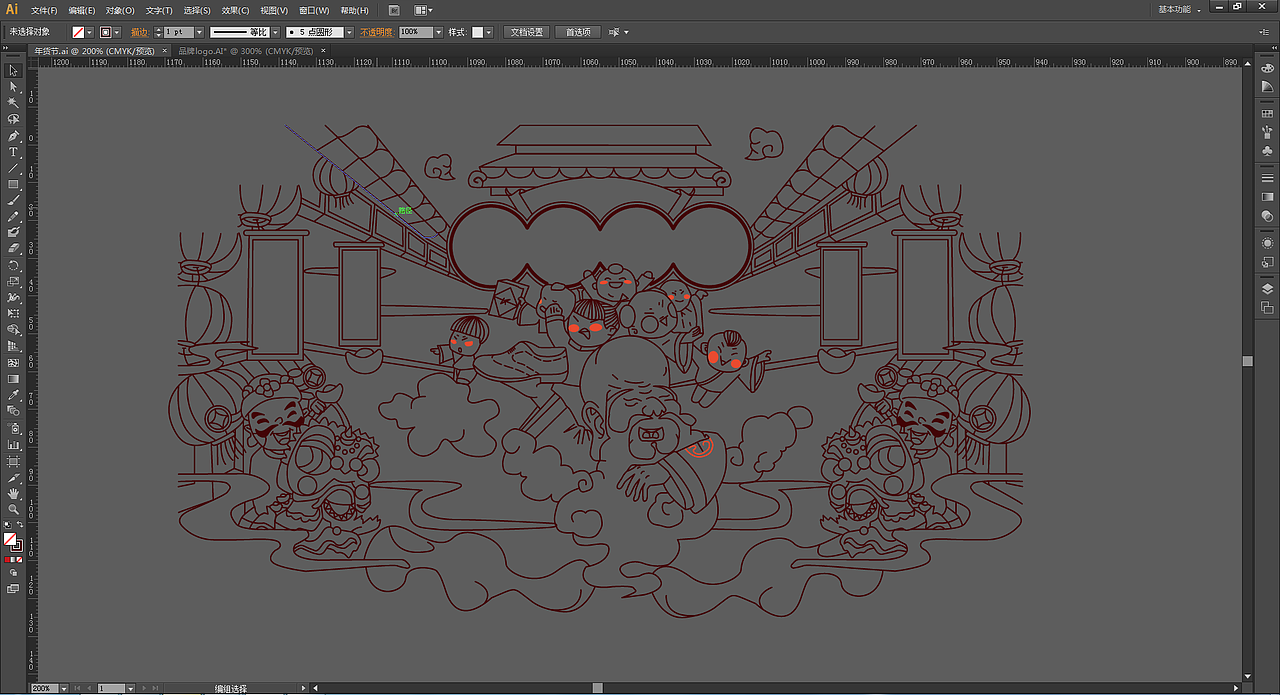
Task: Select the Pencil tool
Action: coord(13,216)
